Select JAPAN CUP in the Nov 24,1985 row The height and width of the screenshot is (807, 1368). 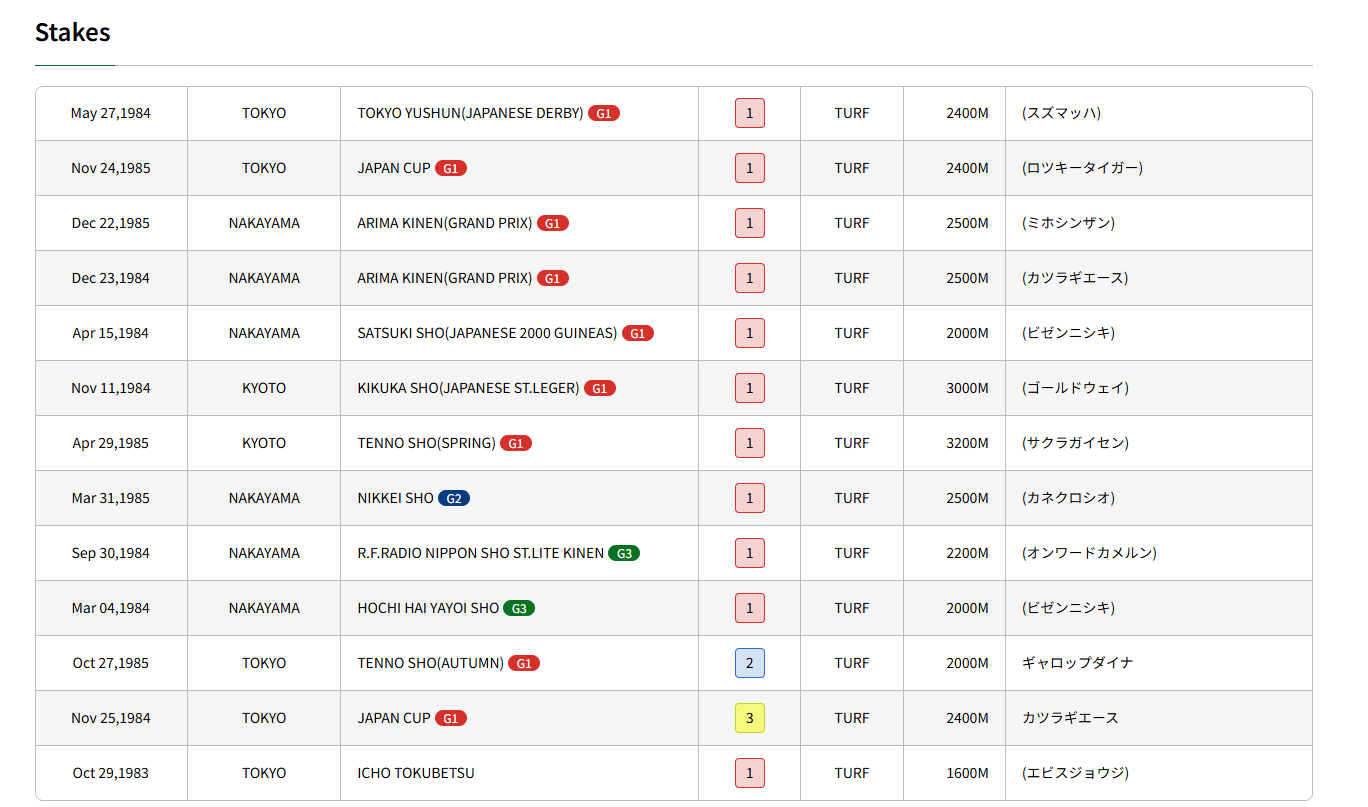pyautogui.click(x=394, y=168)
